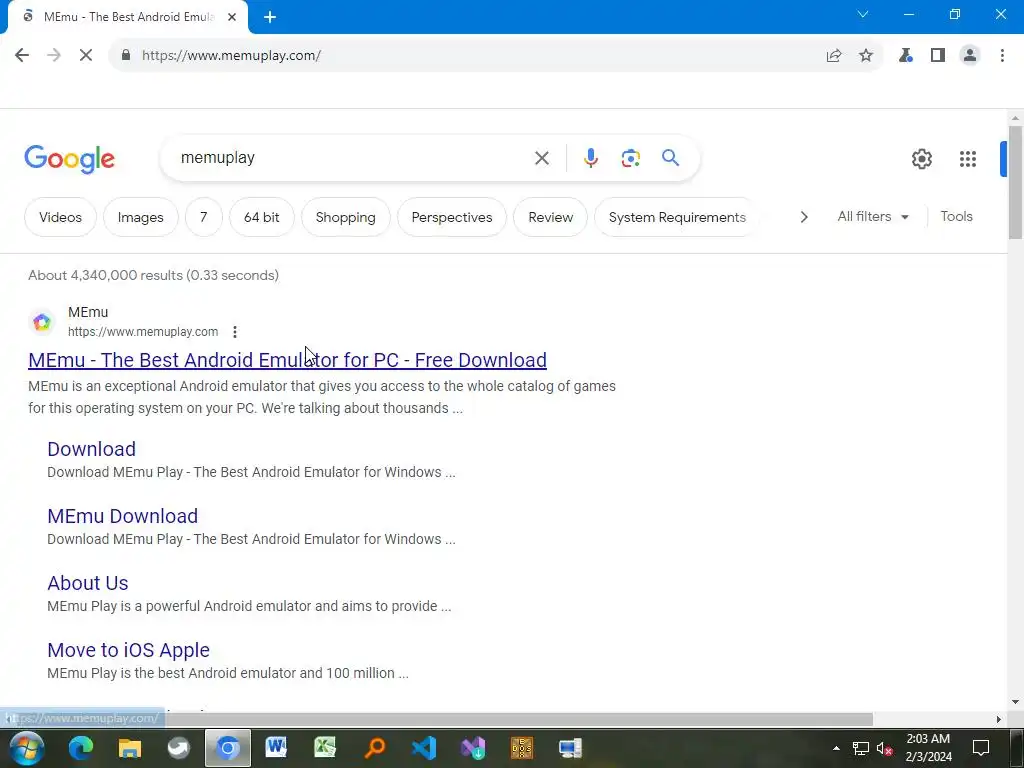1024x768 pixels.
Task: Open a new tab with plus button
Action: [x=270, y=18]
